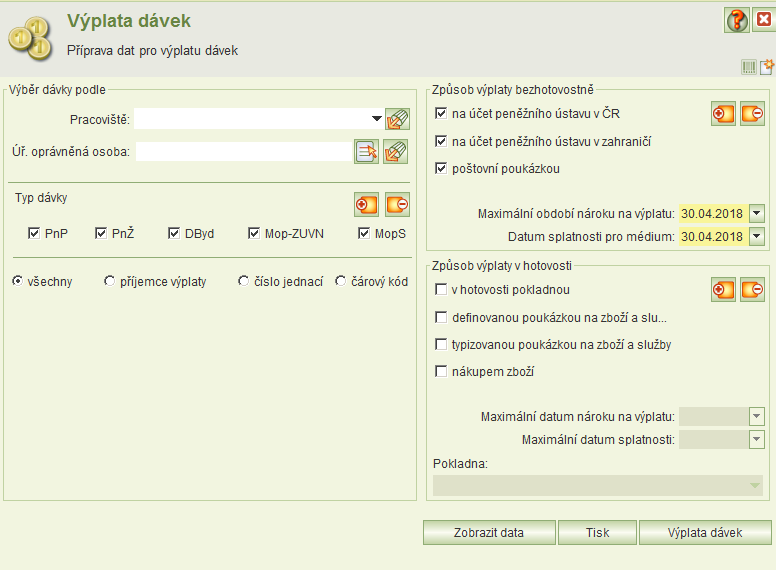This screenshot has height=570, width=776.
Task: Select the příjemce výplaty radio option
Action: tap(109, 281)
